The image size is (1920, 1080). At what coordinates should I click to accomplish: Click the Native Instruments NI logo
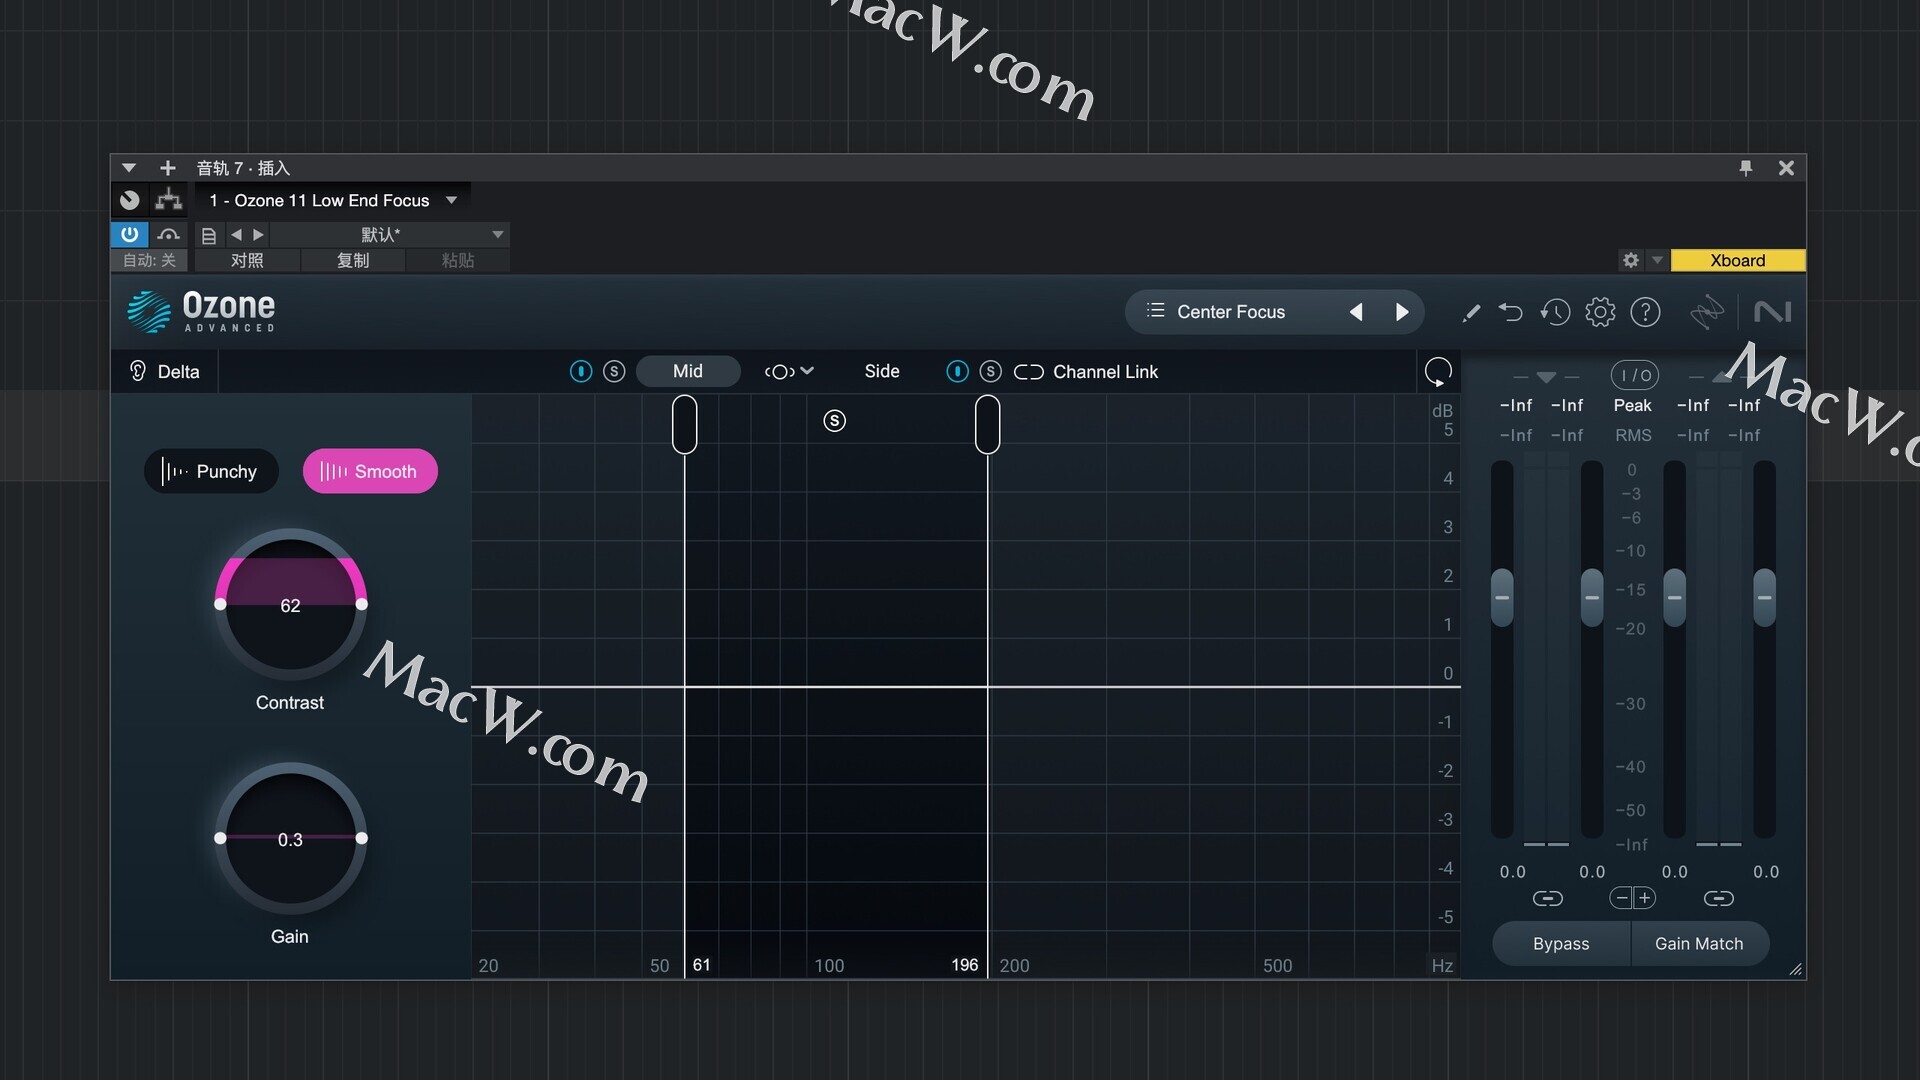pos(1772,312)
